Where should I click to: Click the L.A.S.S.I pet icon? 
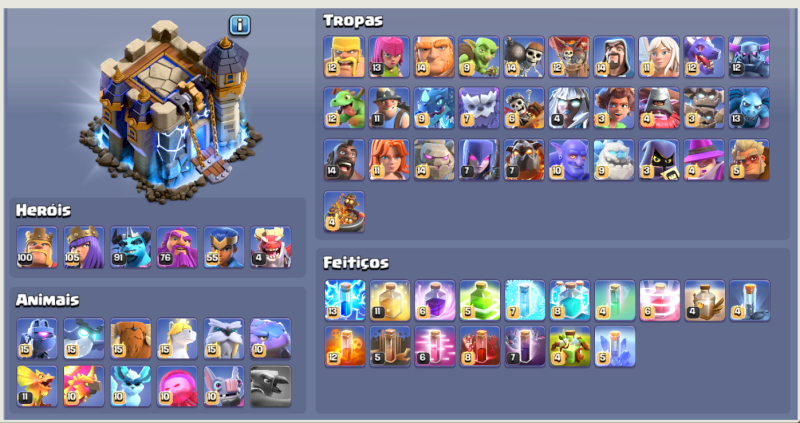(x=37, y=339)
